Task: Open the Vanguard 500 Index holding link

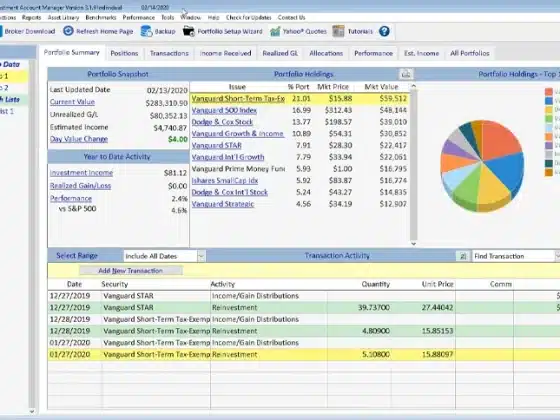Action: 224,110
